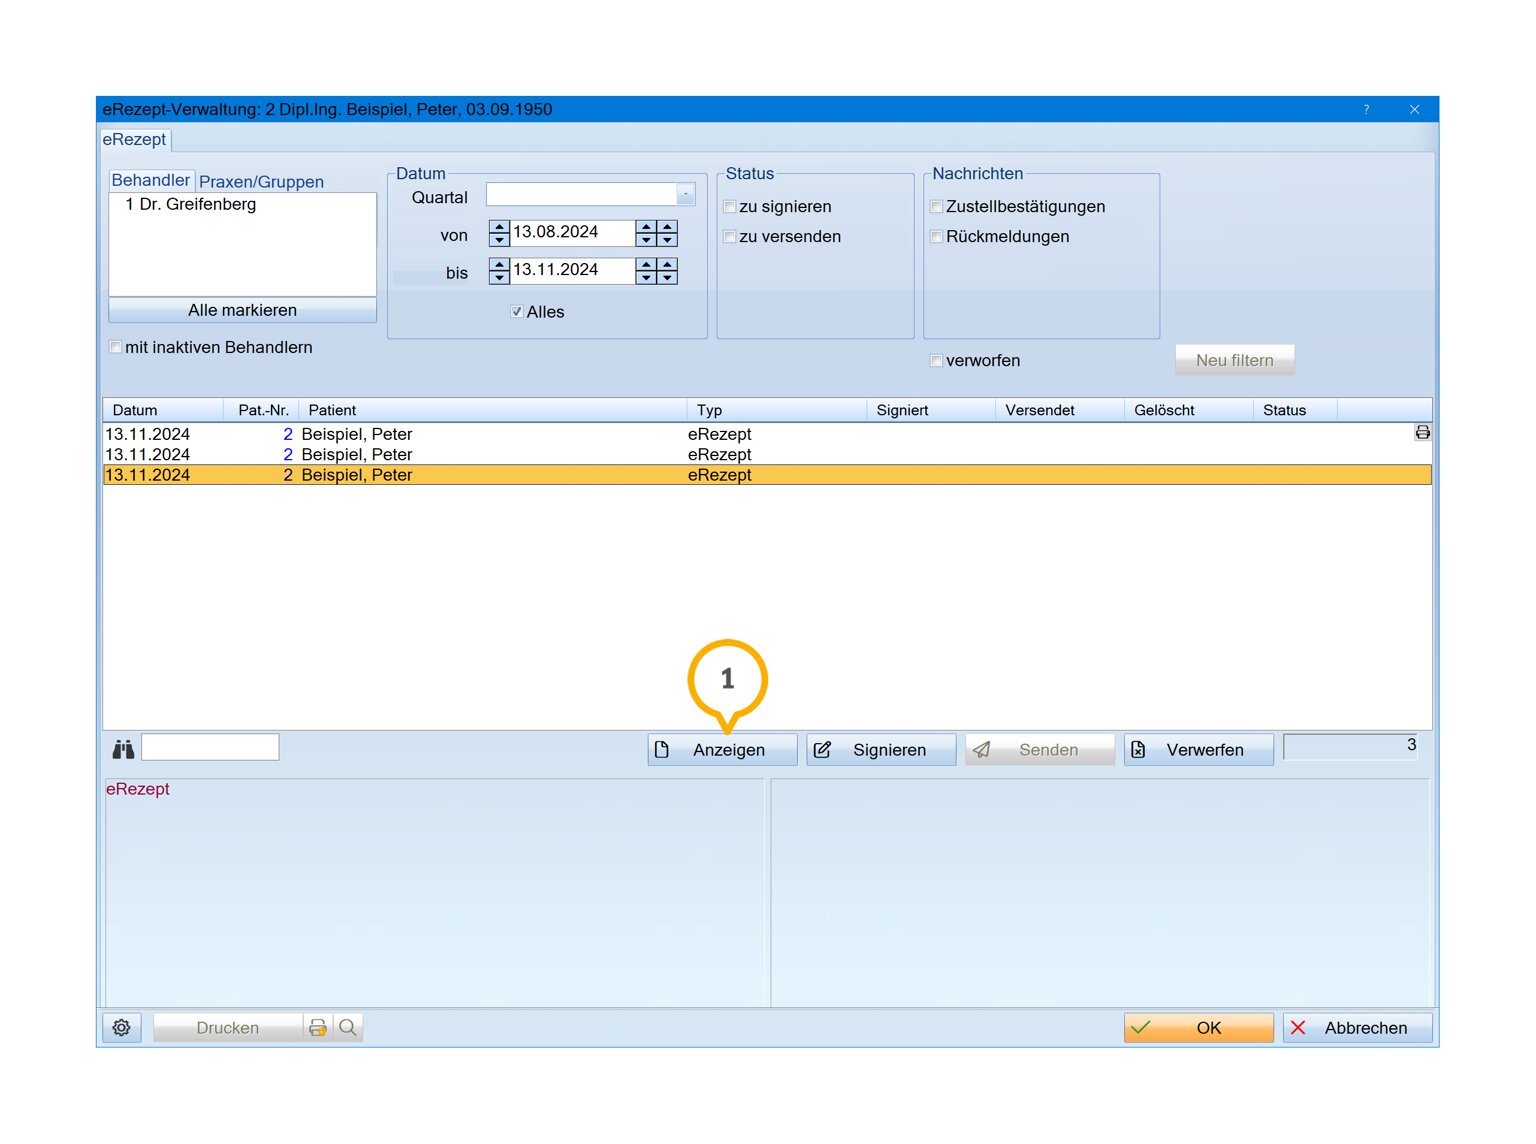Open the Quartal dropdown

[x=686, y=194]
